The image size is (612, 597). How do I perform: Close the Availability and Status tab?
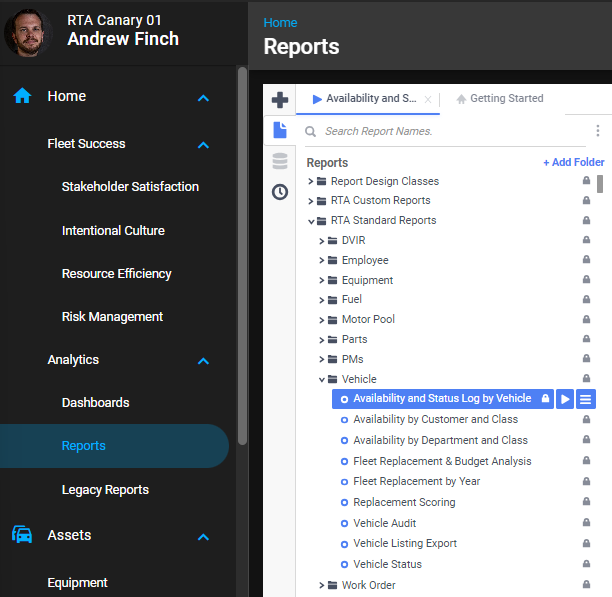click(428, 100)
